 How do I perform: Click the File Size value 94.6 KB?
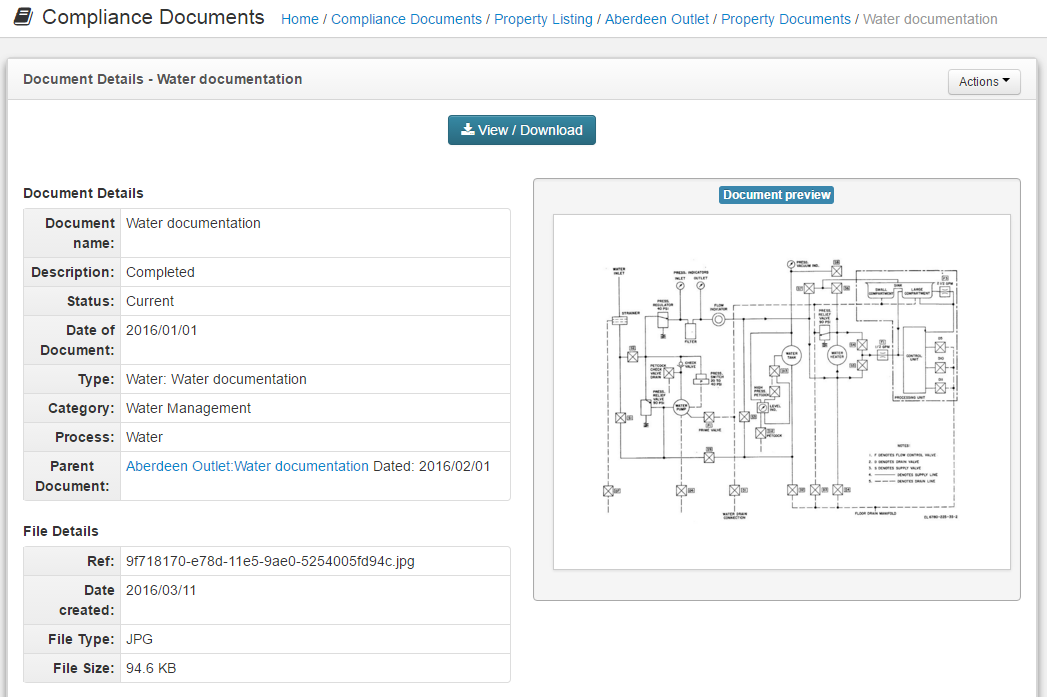[x=151, y=668]
